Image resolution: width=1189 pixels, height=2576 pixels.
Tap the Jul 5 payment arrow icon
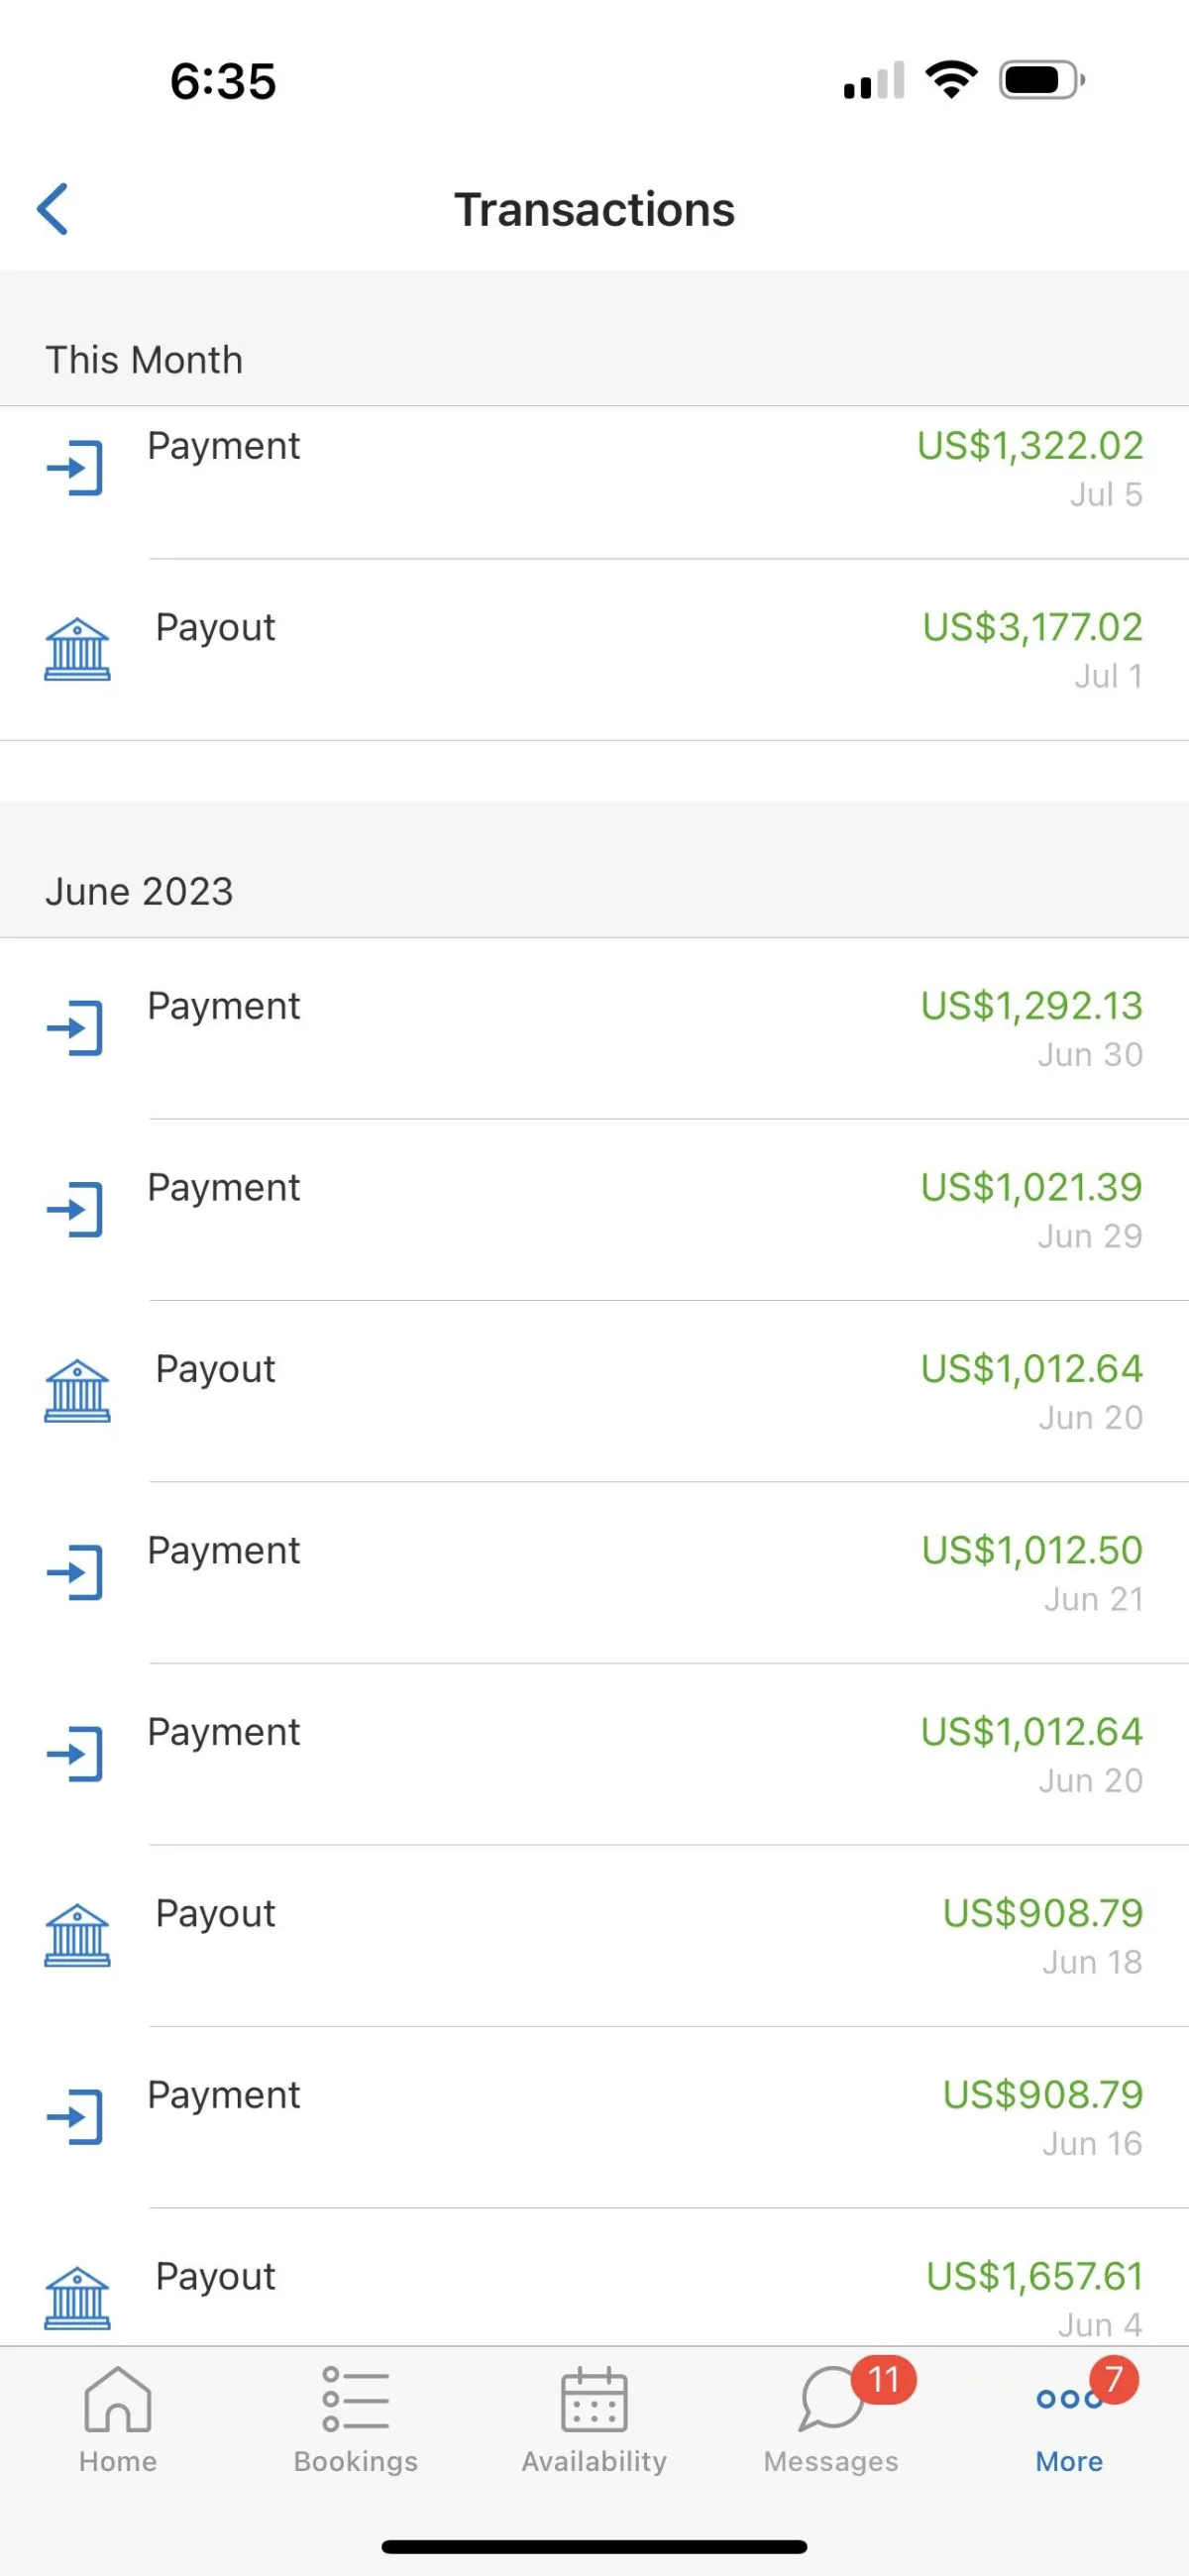point(75,468)
